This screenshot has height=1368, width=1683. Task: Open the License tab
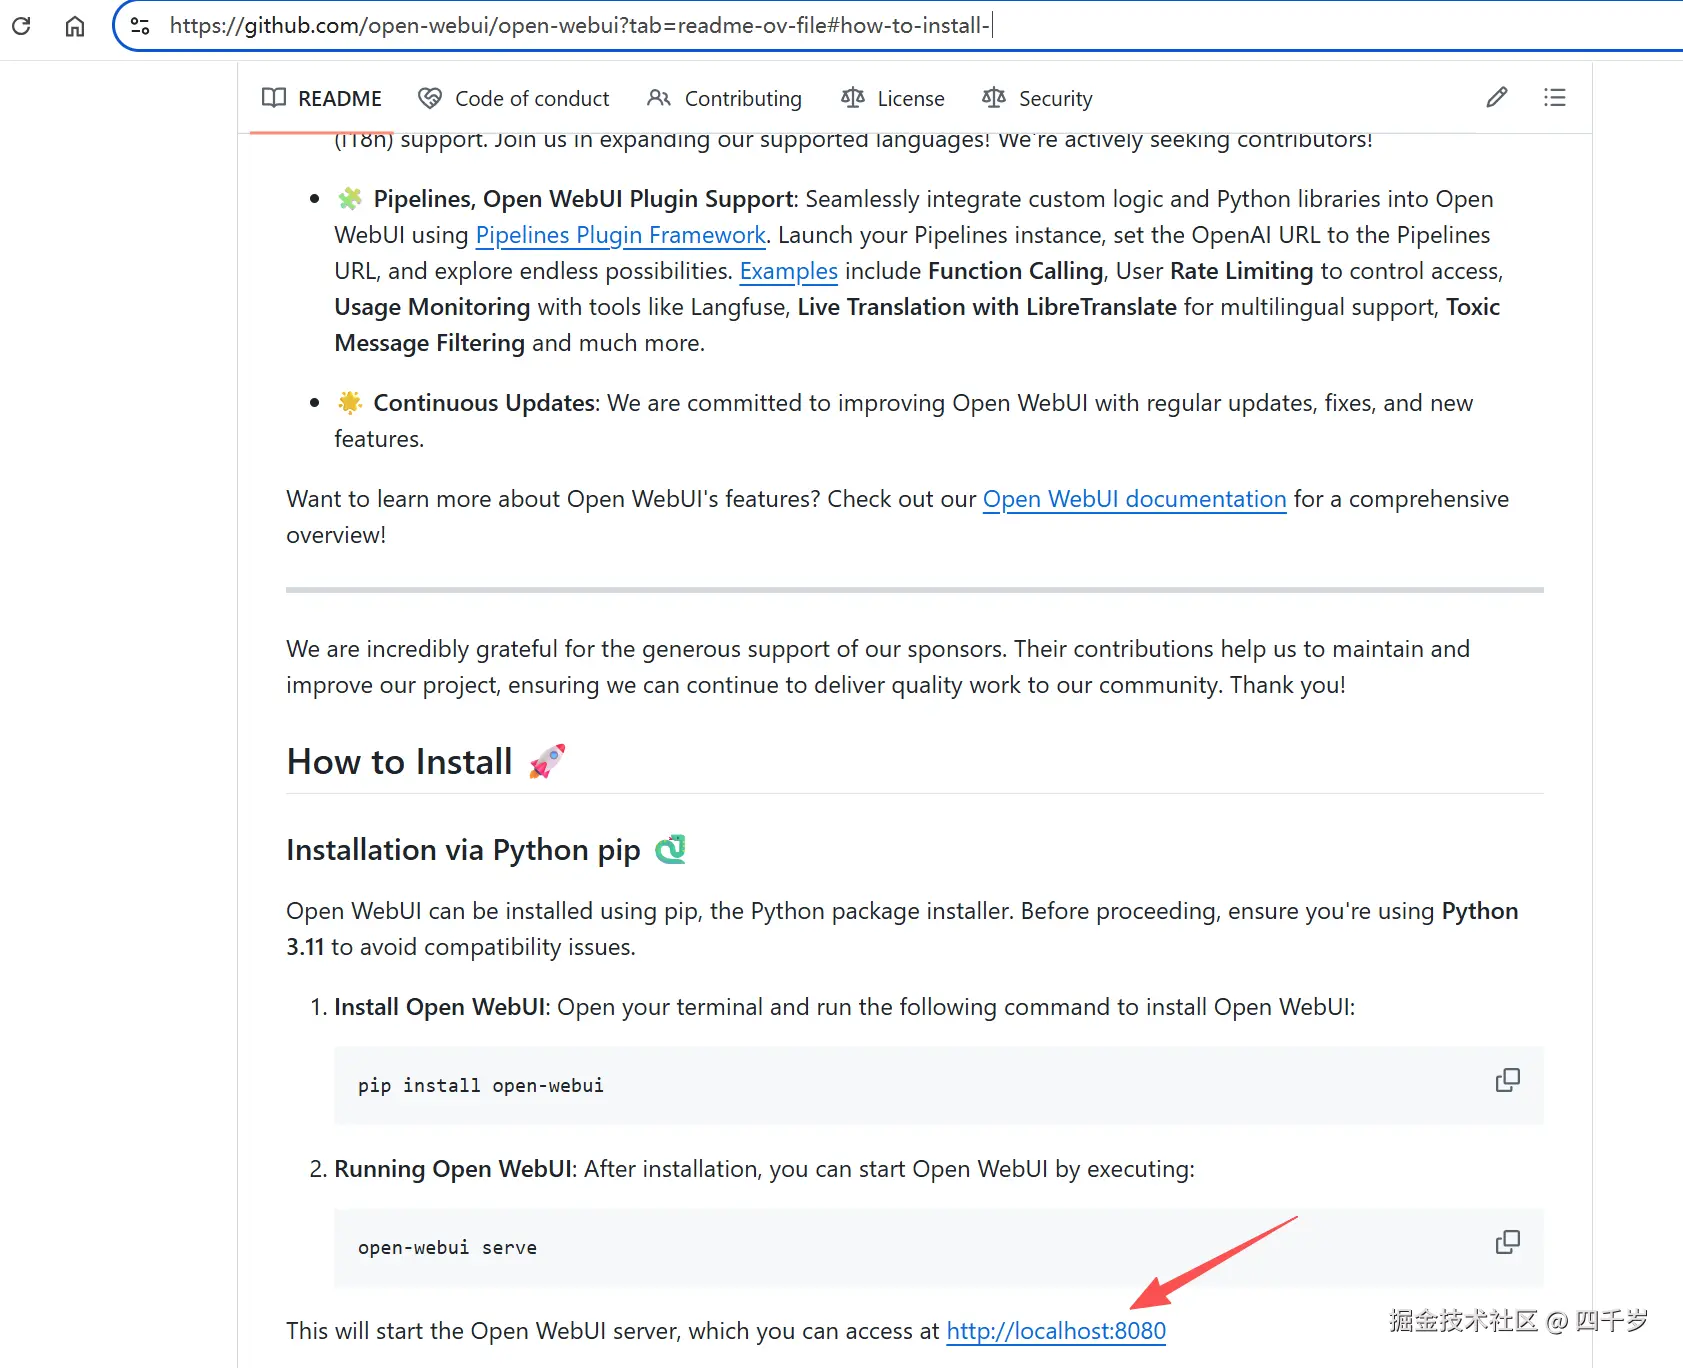click(x=893, y=98)
